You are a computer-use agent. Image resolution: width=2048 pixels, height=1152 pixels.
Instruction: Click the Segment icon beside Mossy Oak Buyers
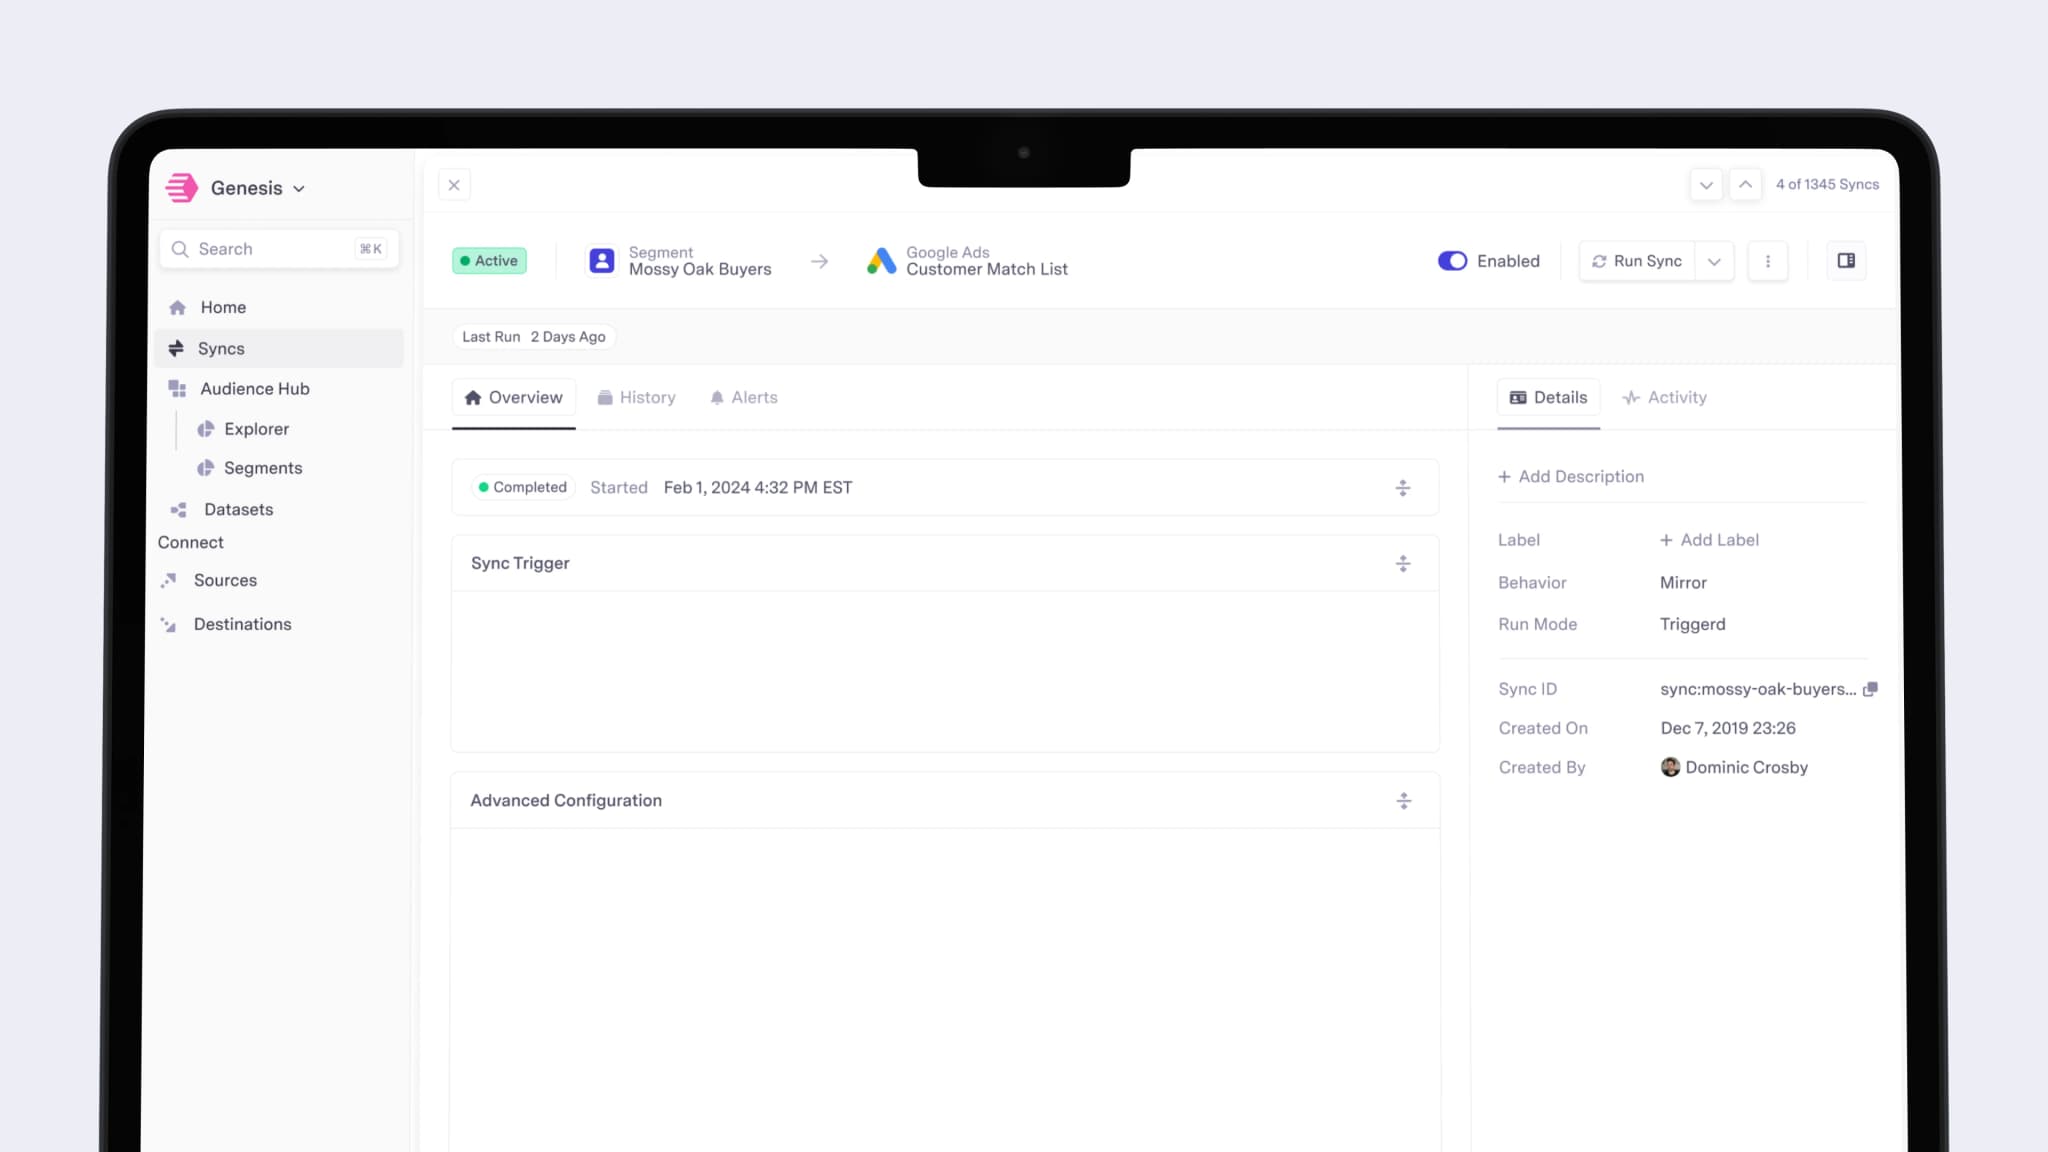(602, 260)
